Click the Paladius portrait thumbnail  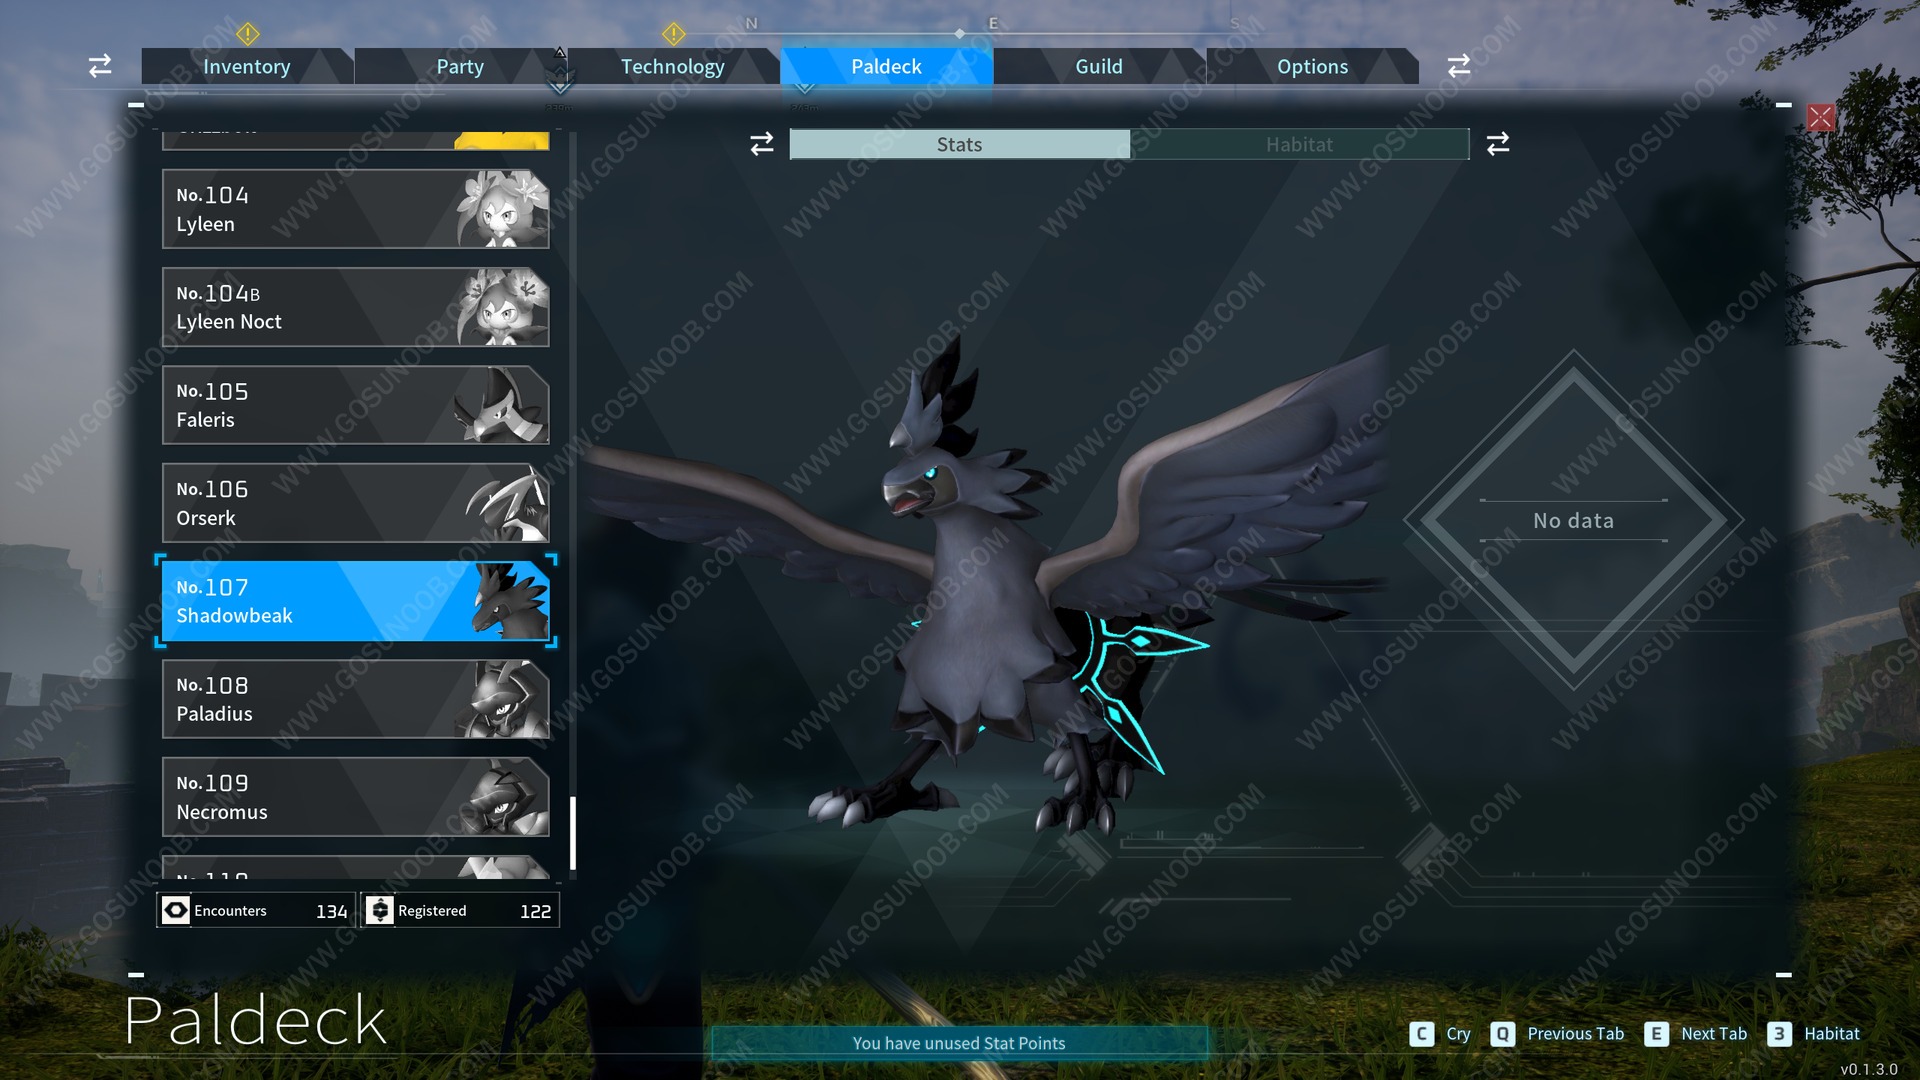(502, 699)
